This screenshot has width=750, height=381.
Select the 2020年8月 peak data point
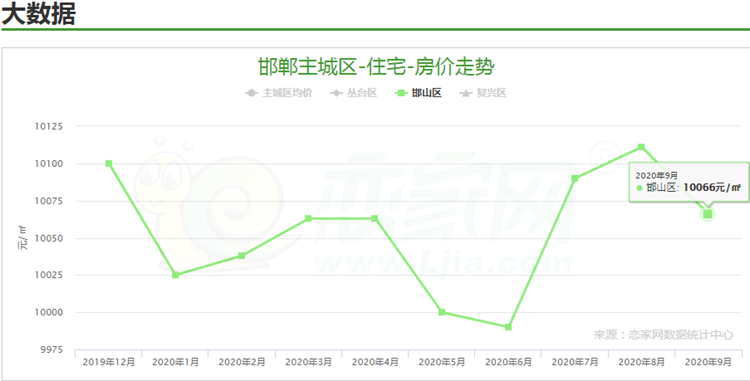click(641, 147)
